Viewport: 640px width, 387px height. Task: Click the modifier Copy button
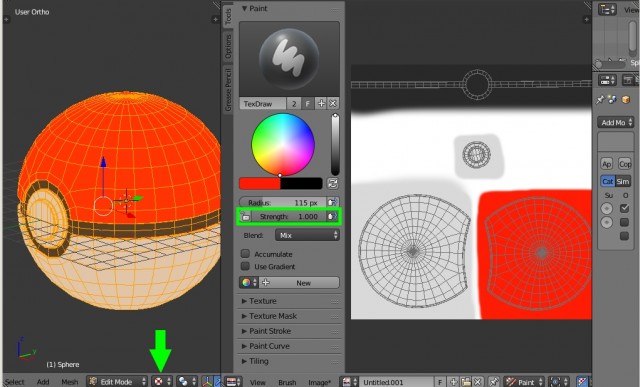click(x=625, y=164)
